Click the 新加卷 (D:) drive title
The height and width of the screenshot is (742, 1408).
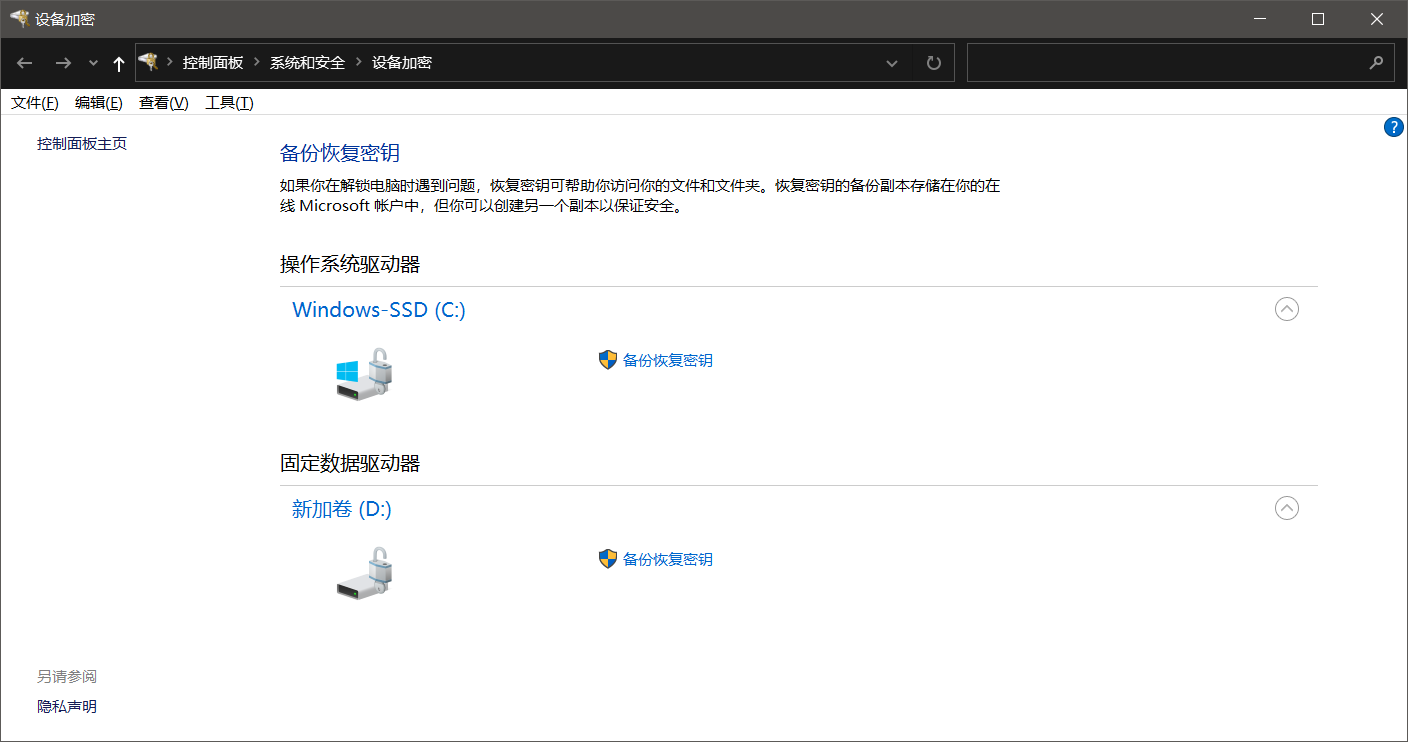pos(342,509)
